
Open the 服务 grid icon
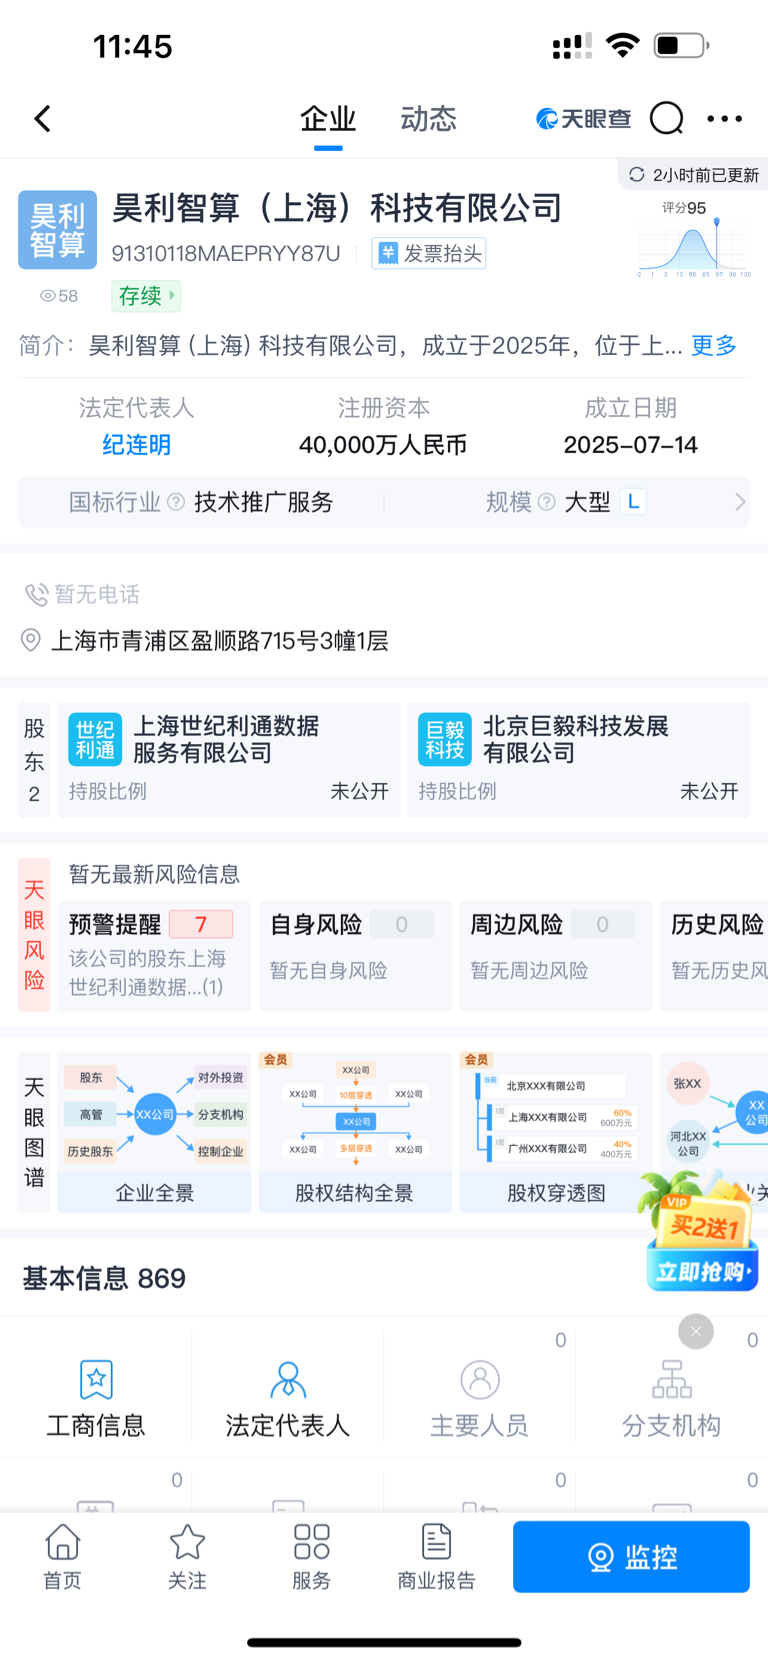tap(311, 1542)
